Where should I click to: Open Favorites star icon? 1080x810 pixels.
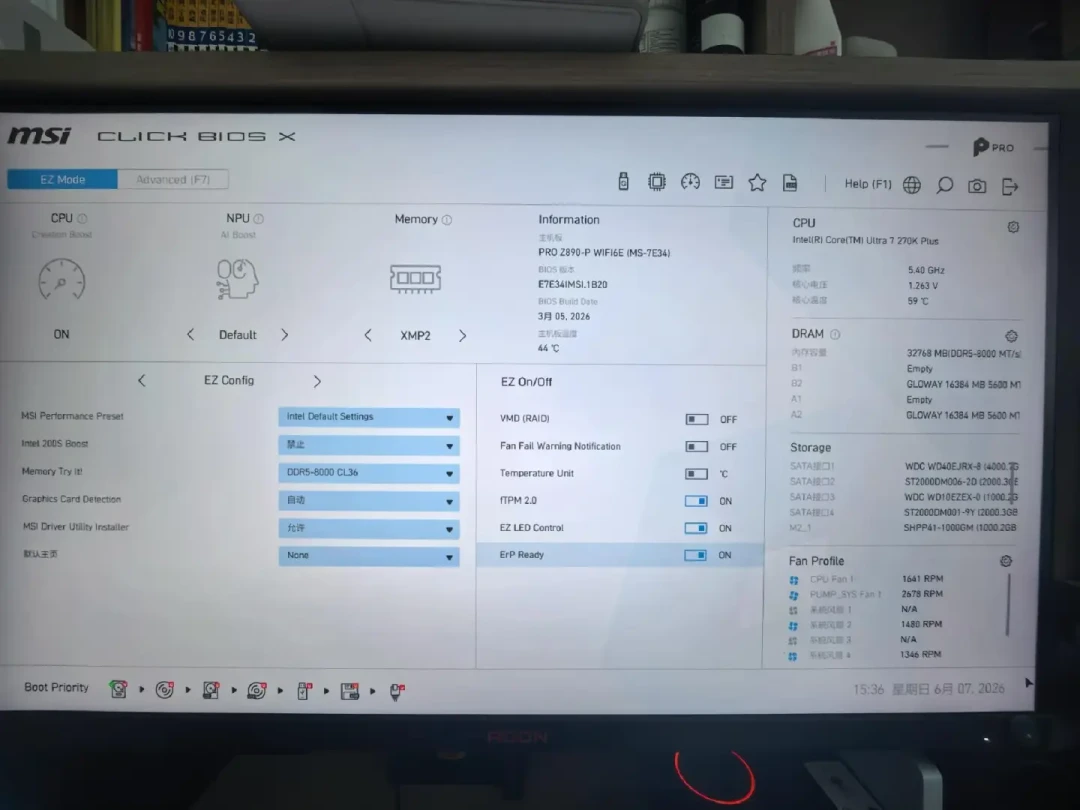(757, 183)
